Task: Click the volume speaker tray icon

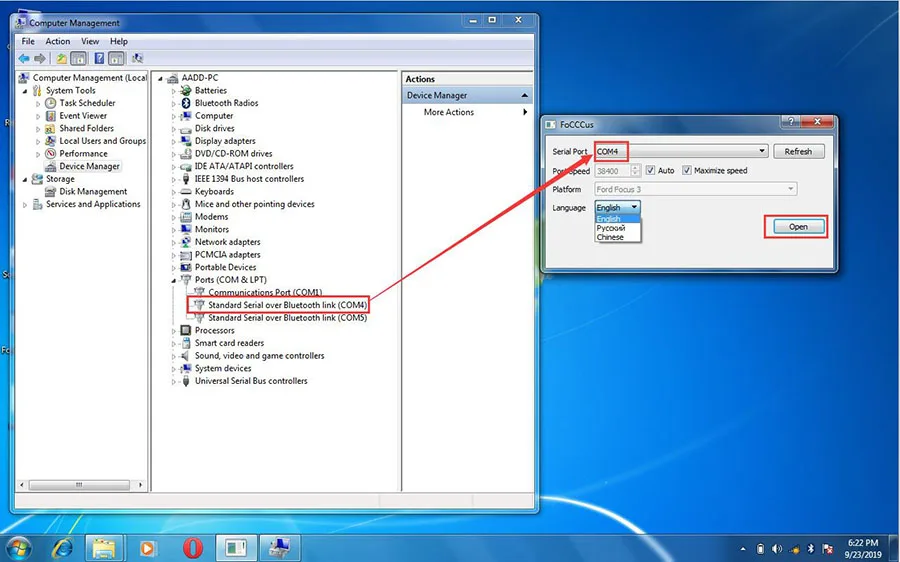Action: coord(777,549)
